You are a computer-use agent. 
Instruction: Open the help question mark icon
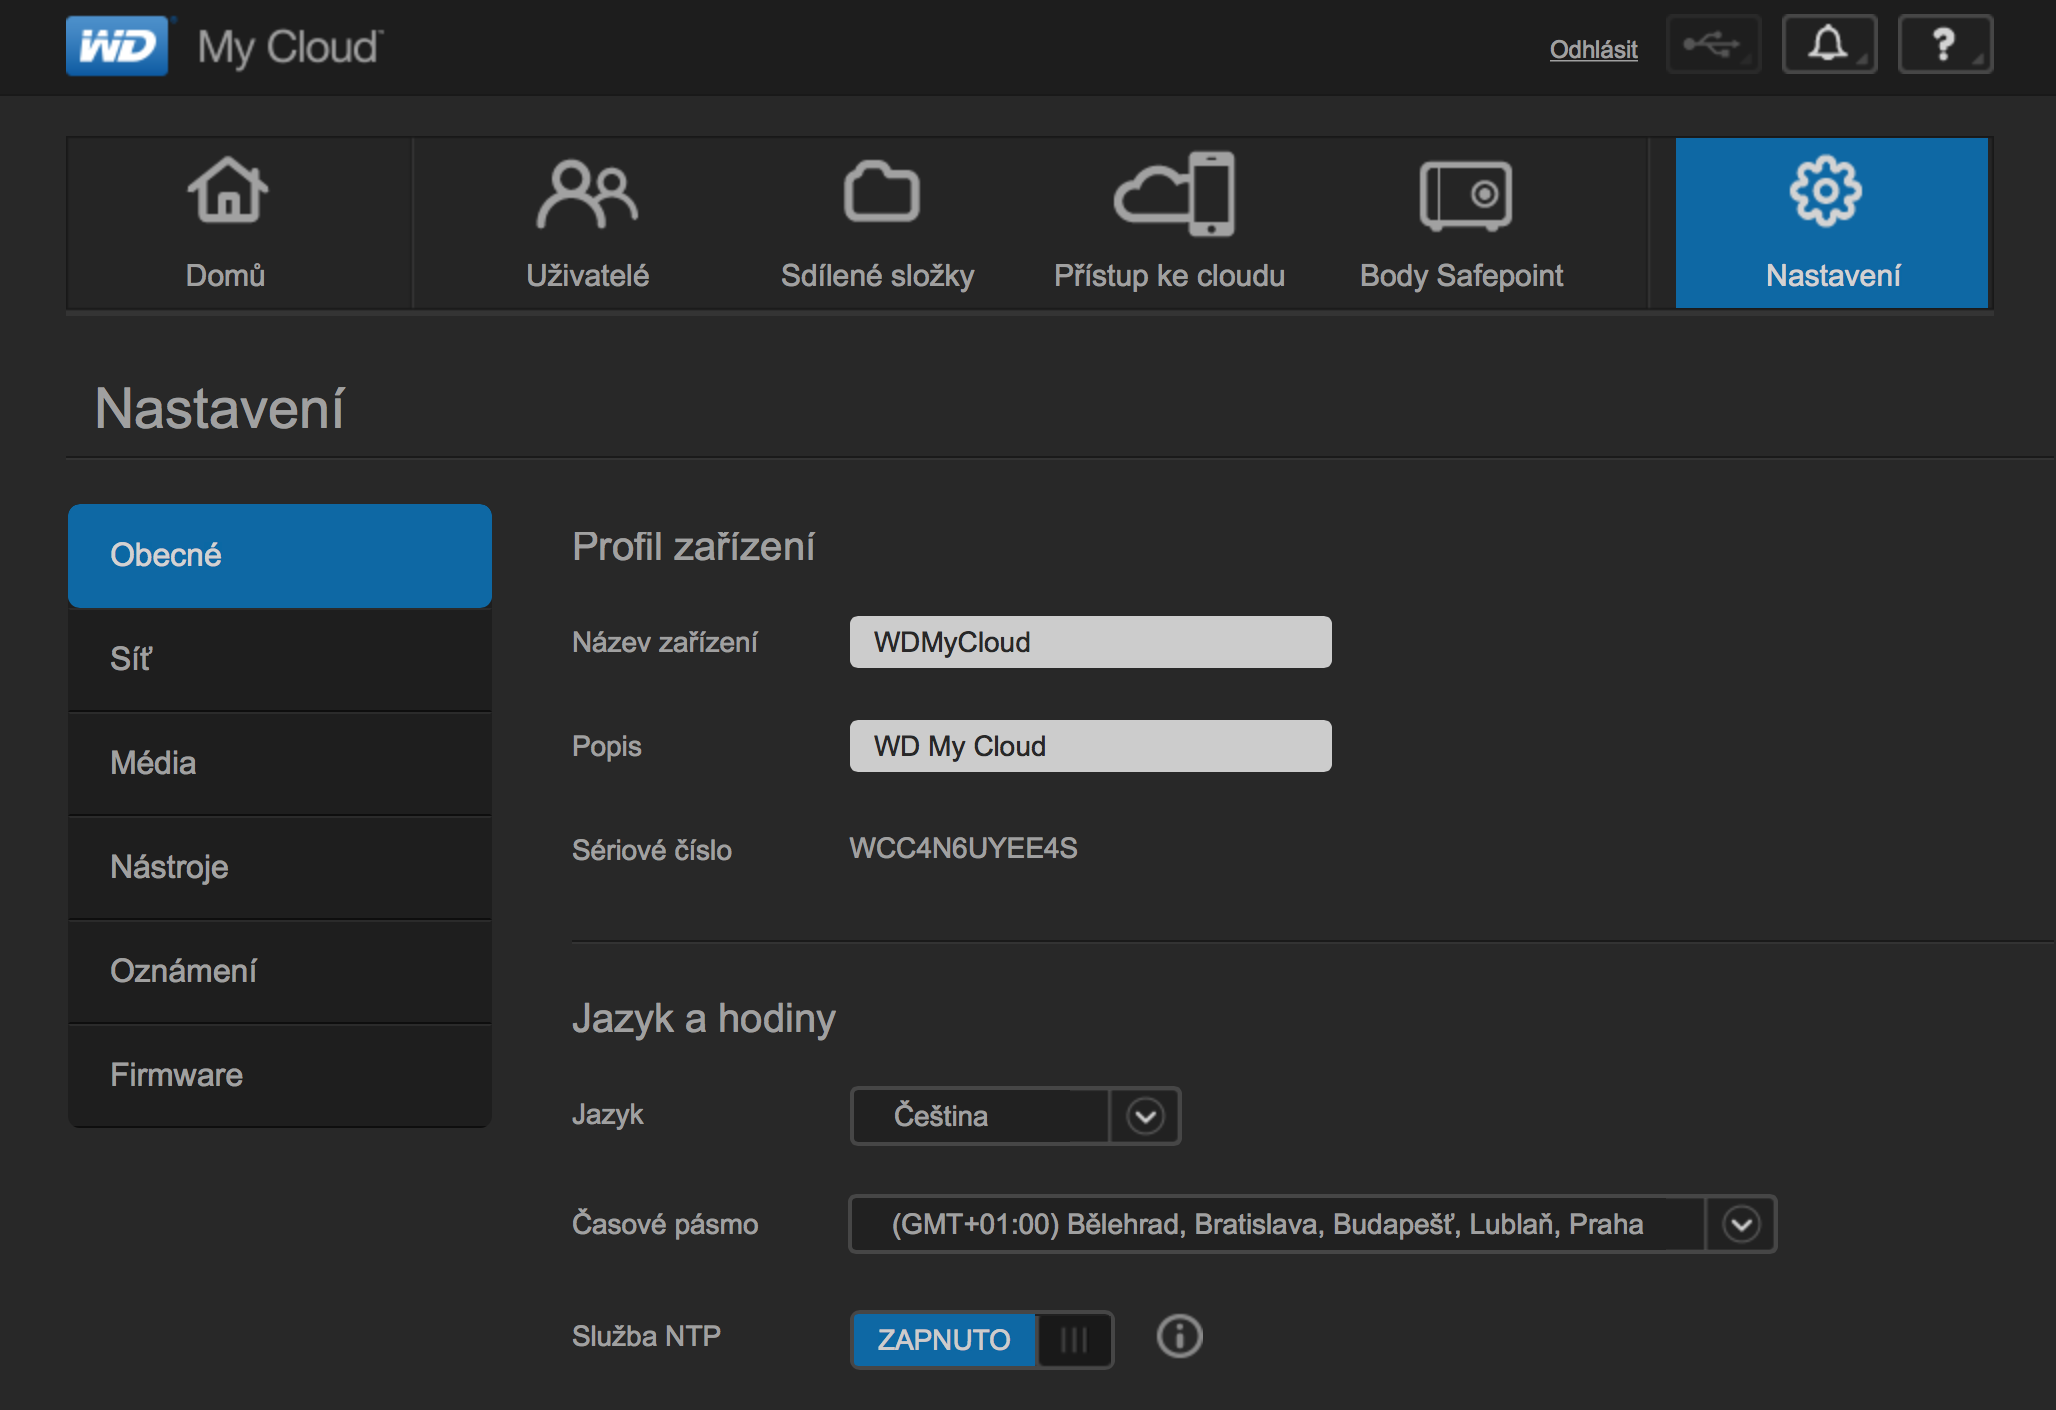[x=1944, y=45]
